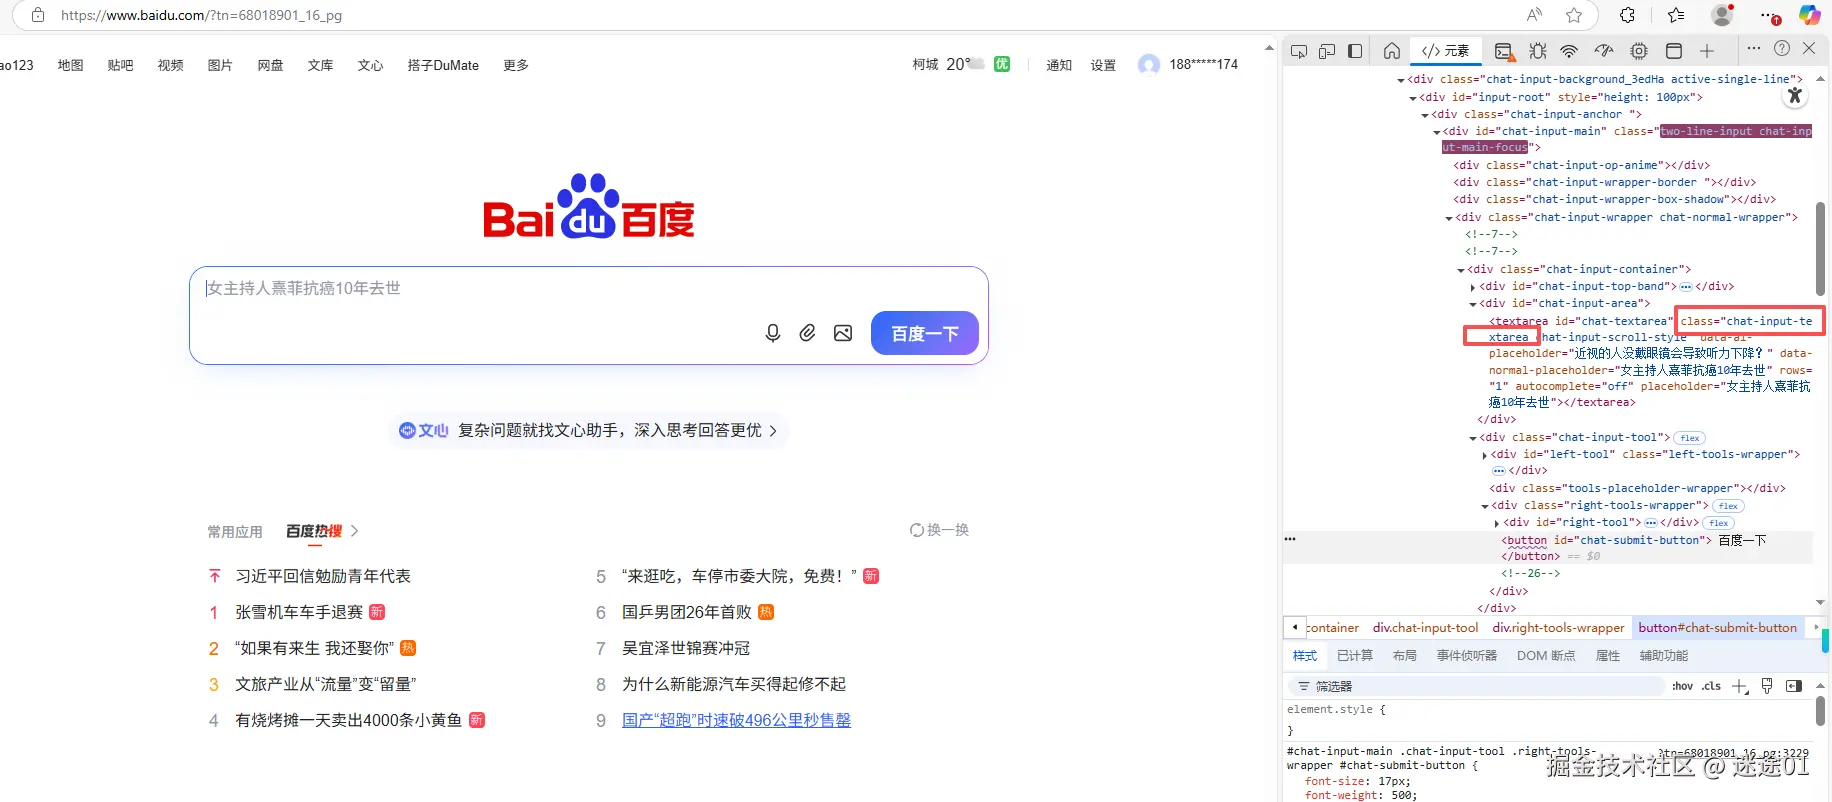Toggle device emulation in DevTools
This screenshot has width=1832, height=802.
1327,51
